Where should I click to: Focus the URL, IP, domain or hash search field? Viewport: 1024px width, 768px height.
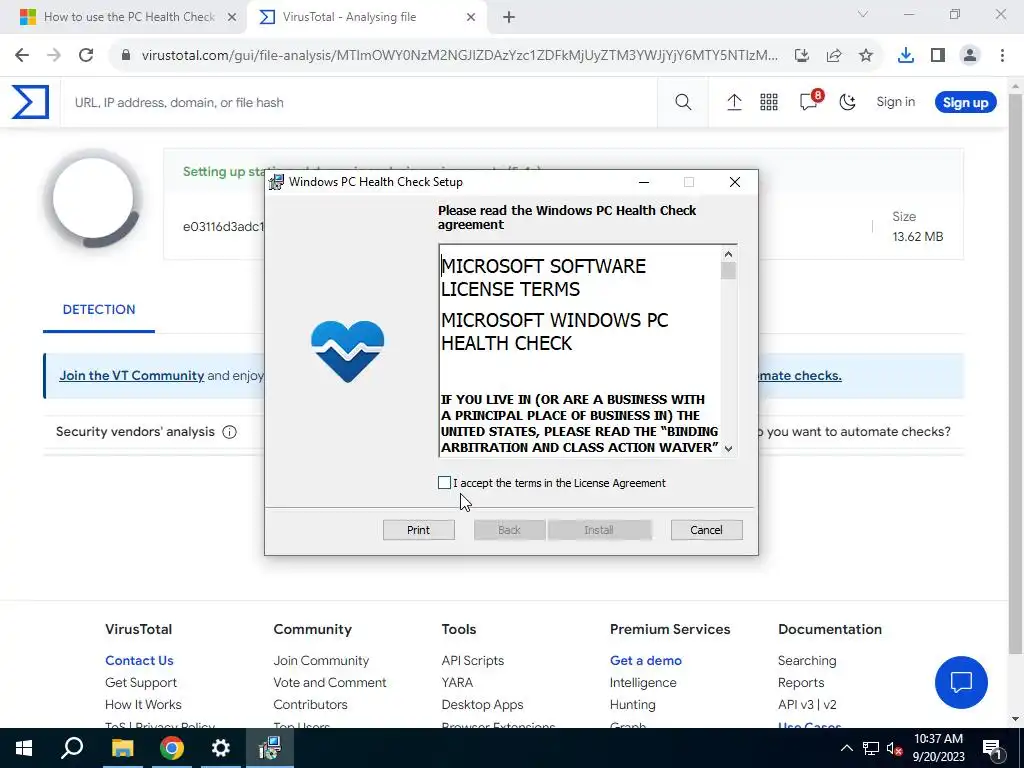pos(359,103)
